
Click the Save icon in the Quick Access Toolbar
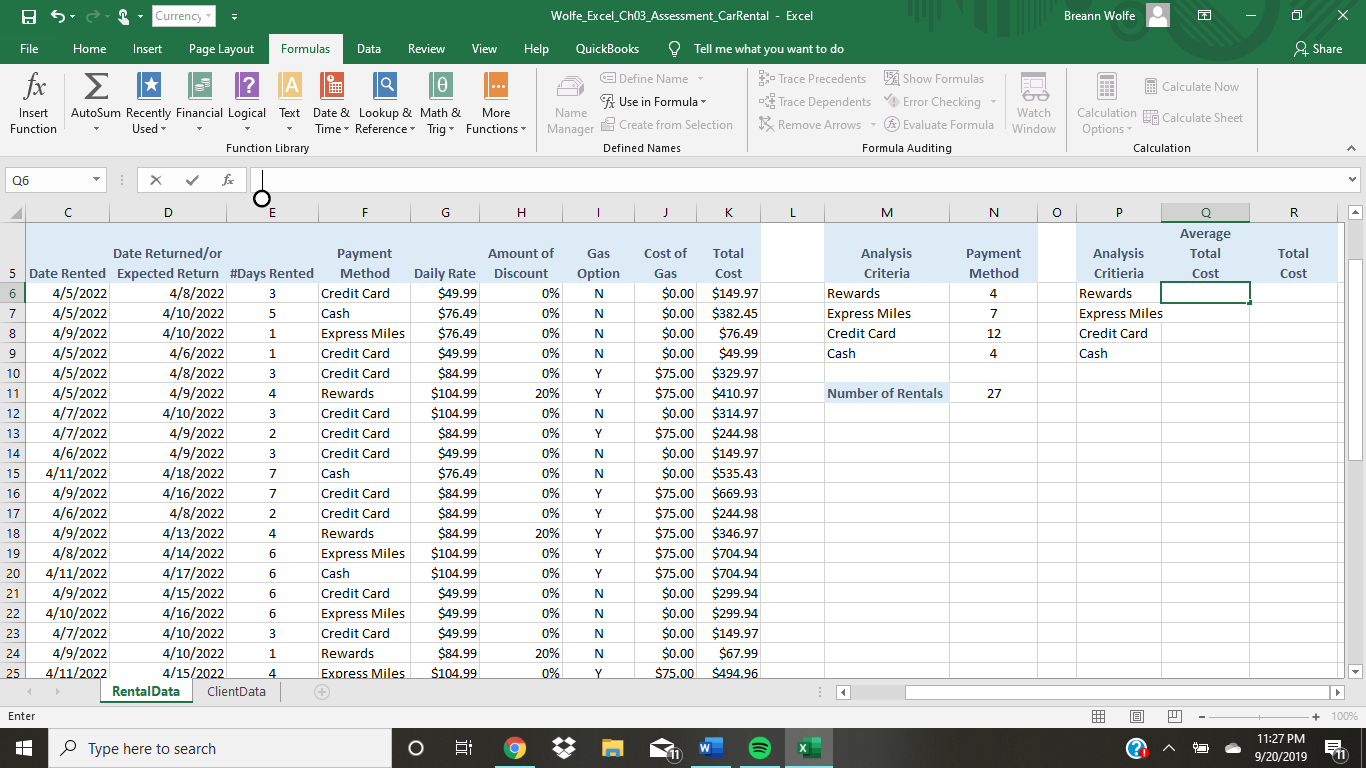pos(29,17)
